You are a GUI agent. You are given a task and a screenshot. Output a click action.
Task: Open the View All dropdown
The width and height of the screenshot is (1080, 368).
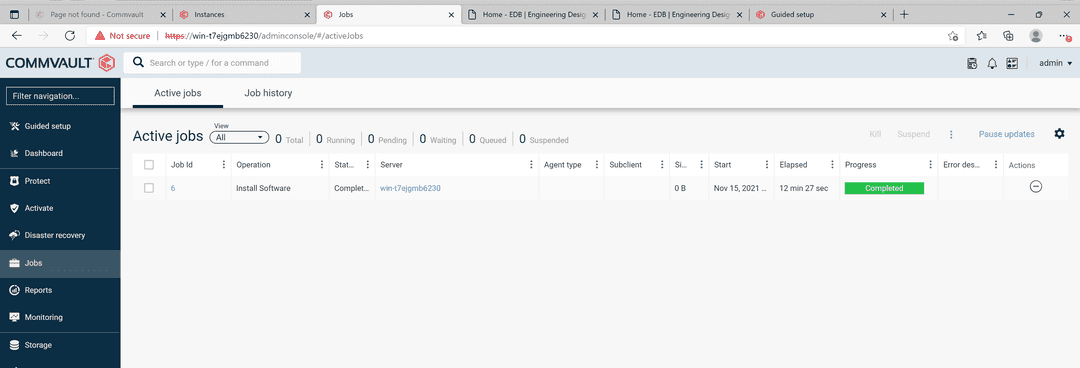[x=240, y=137]
